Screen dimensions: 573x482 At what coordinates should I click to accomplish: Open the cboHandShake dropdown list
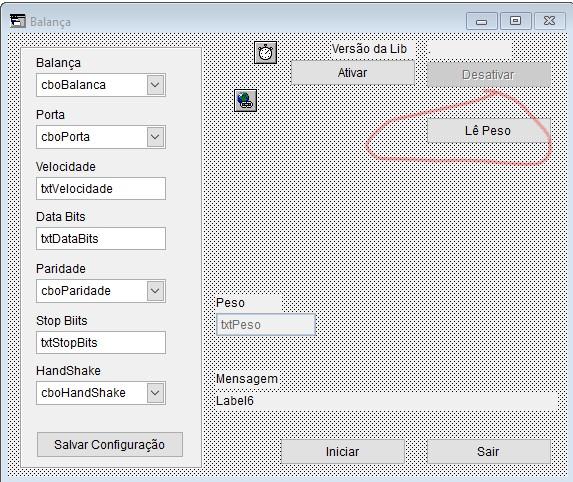(155, 393)
